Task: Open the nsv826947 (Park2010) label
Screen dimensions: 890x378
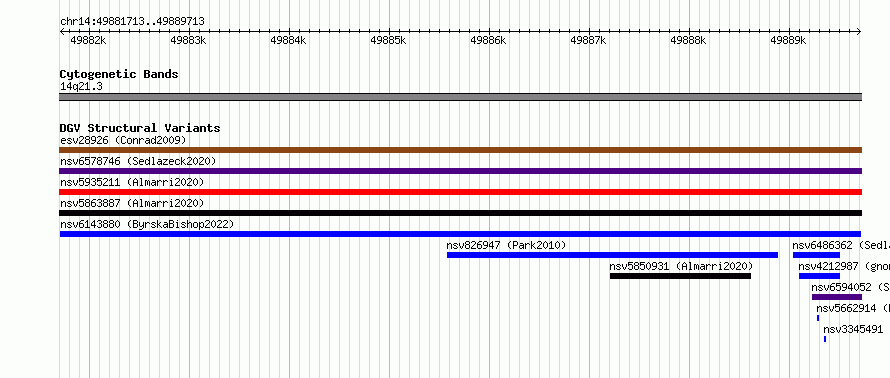Action: coord(506,245)
